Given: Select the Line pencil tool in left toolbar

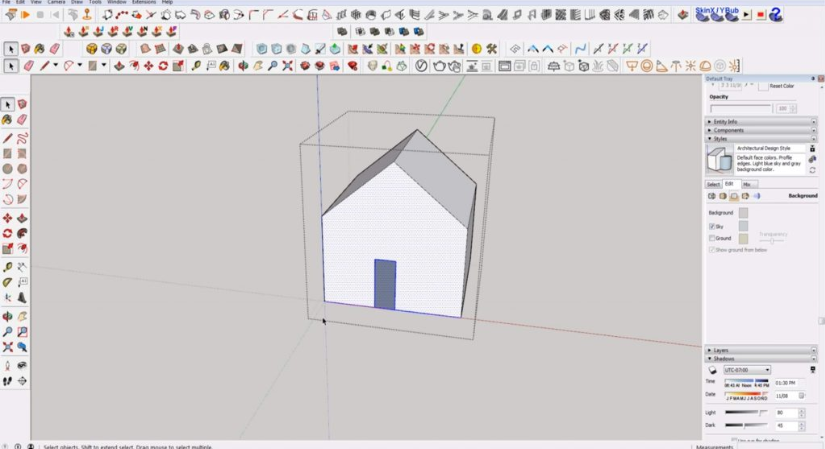Looking at the screenshot, I should point(7,138).
